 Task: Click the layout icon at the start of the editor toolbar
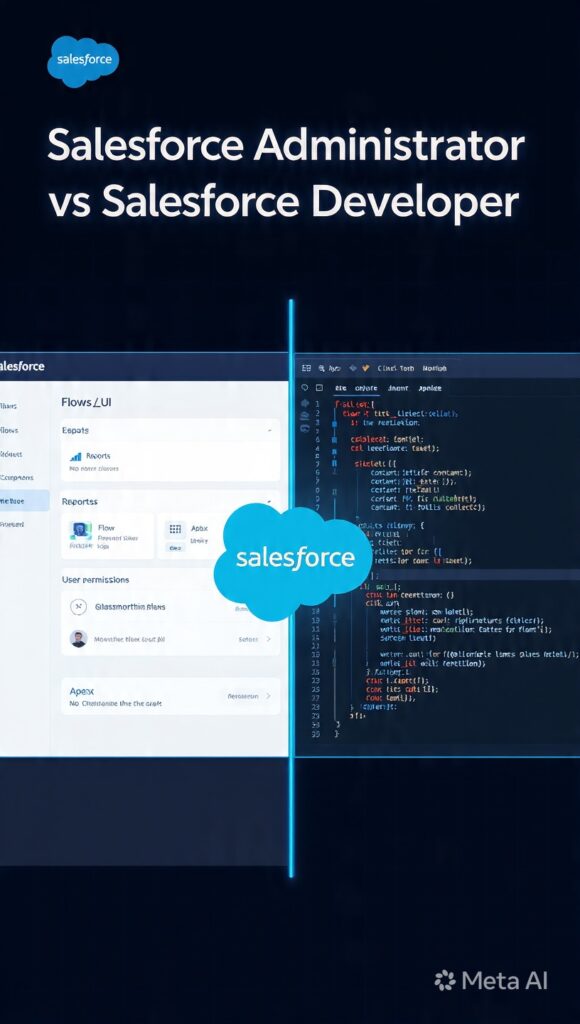point(306,368)
